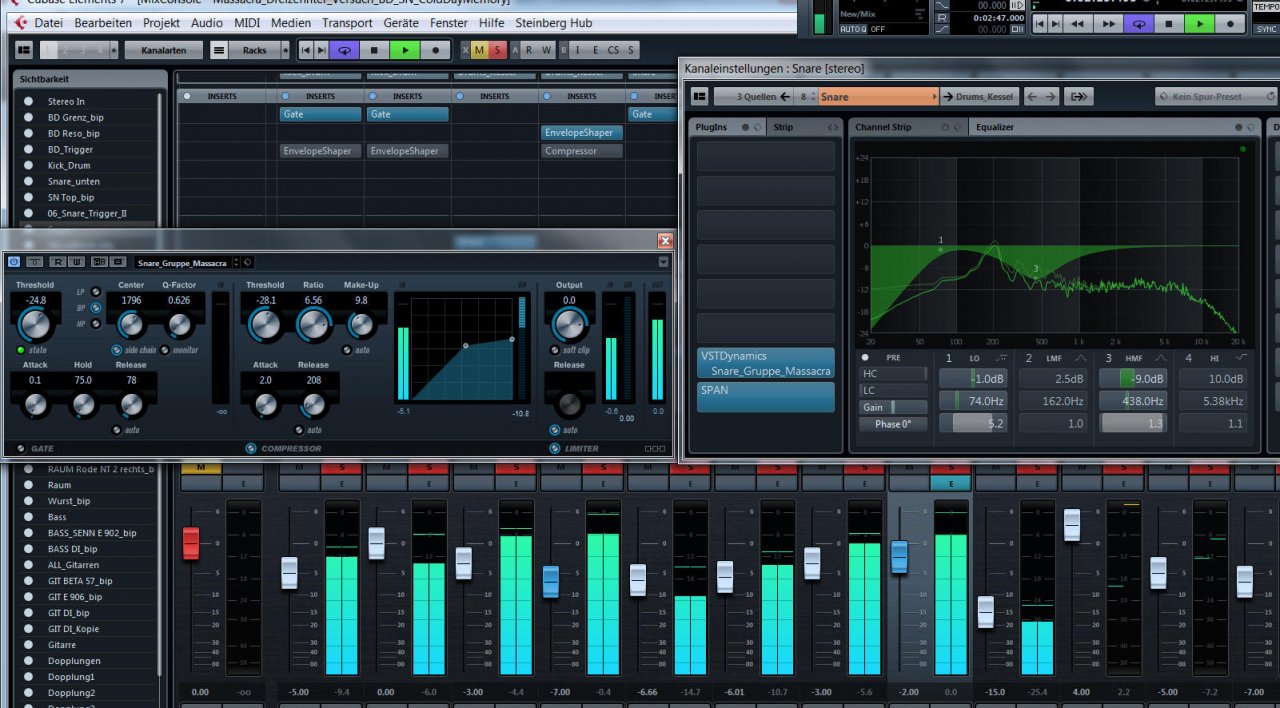Image resolution: width=1280 pixels, height=708 pixels.
Task: Go to previous marker in MixConsole transport
Action: [x=306, y=49]
